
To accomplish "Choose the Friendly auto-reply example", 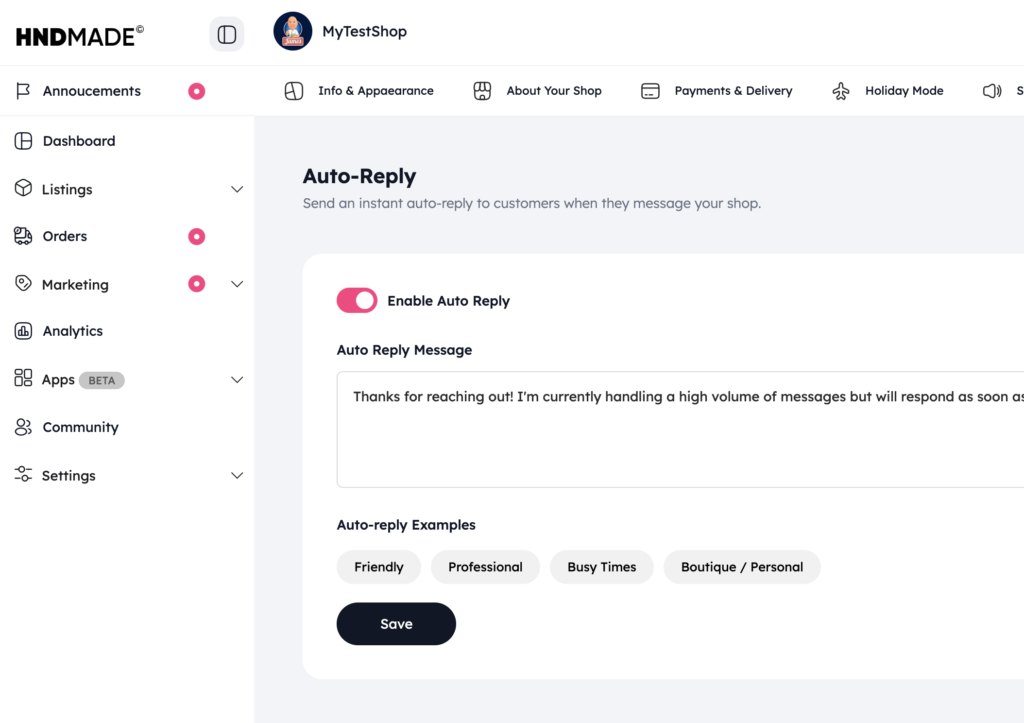I will [379, 567].
